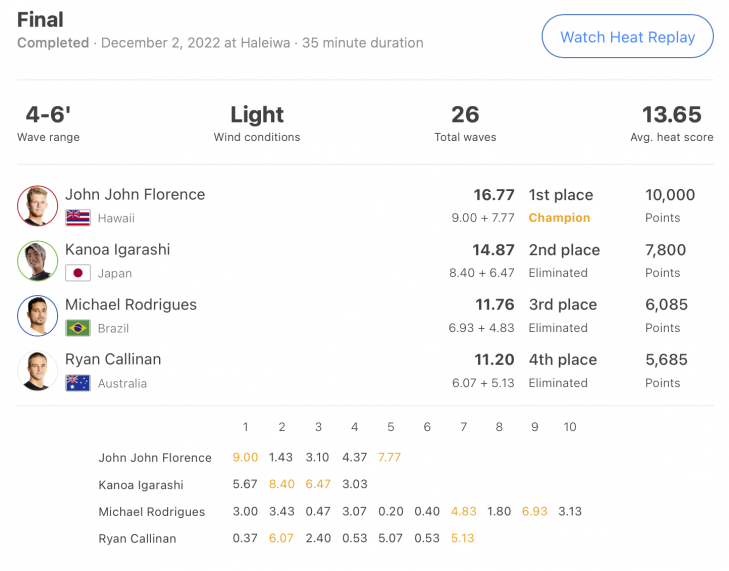Open the Michael Rodrigues name link
This screenshot has height=571, width=729.
coord(131,305)
